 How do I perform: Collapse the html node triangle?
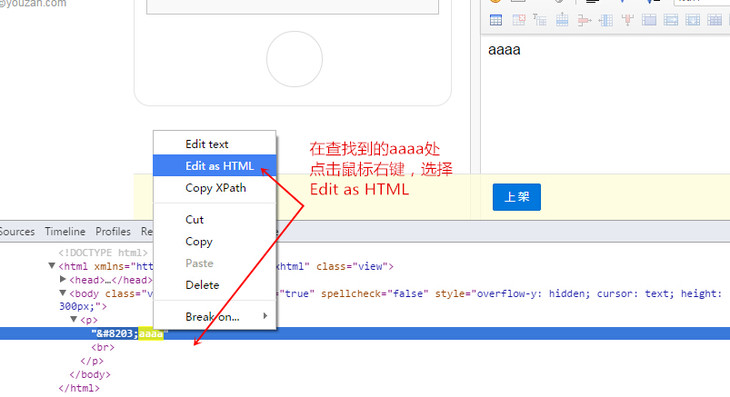coord(52,266)
